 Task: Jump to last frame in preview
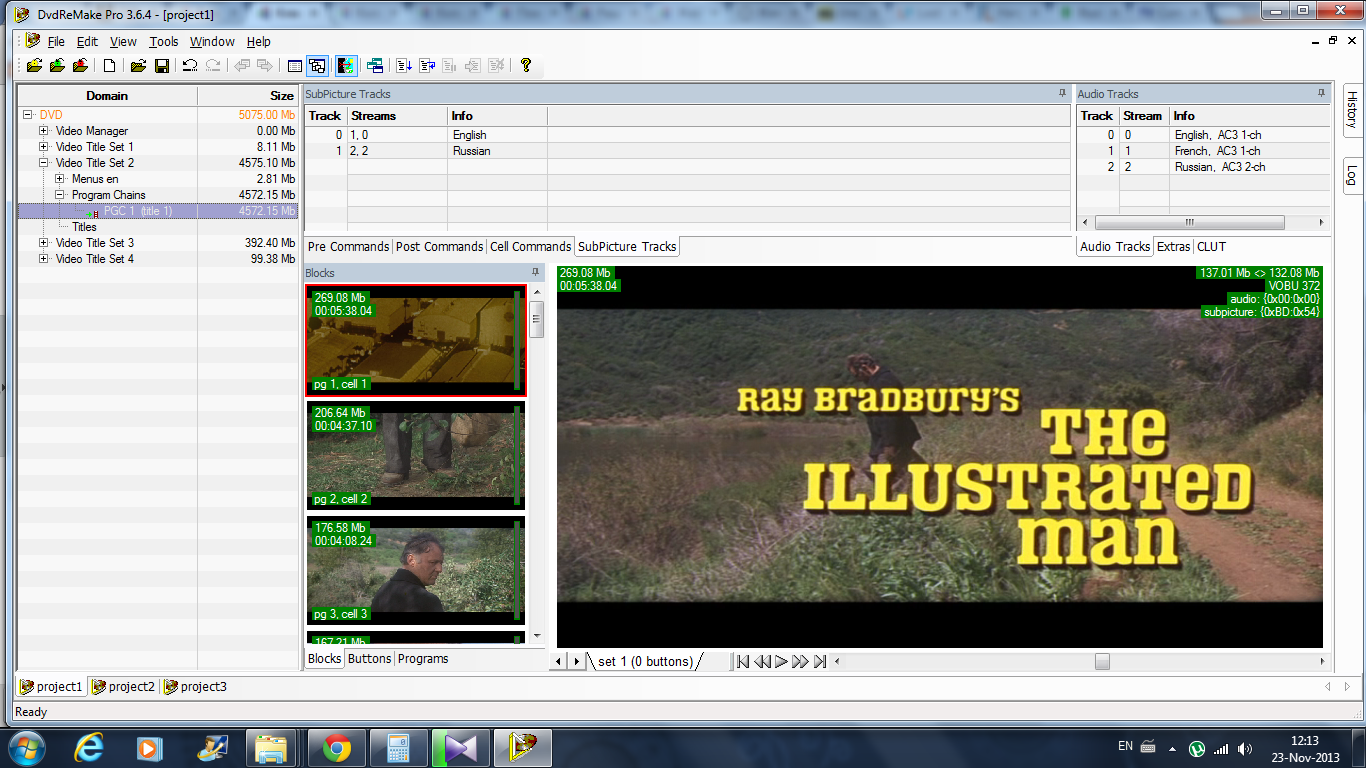click(x=820, y=661)
